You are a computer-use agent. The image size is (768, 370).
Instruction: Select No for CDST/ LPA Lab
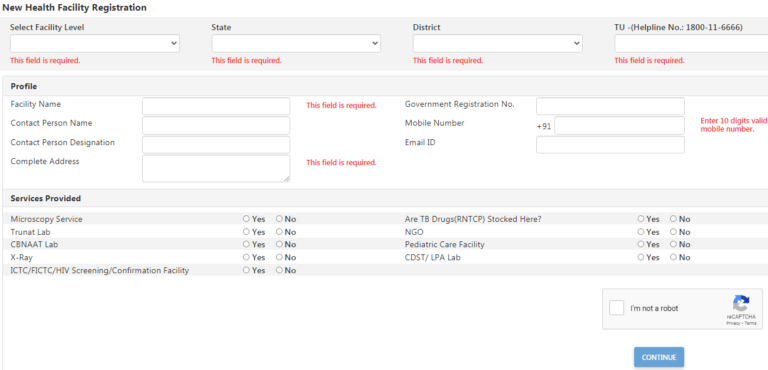(x=673, y=257)
